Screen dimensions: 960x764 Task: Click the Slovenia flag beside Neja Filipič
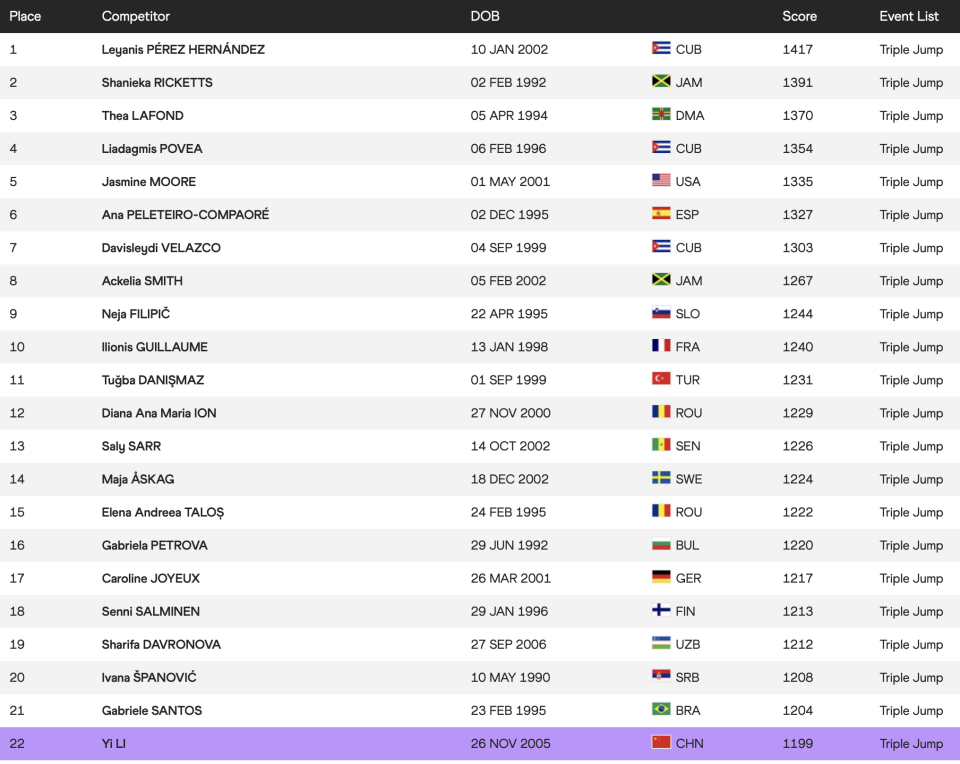(661, 313)
